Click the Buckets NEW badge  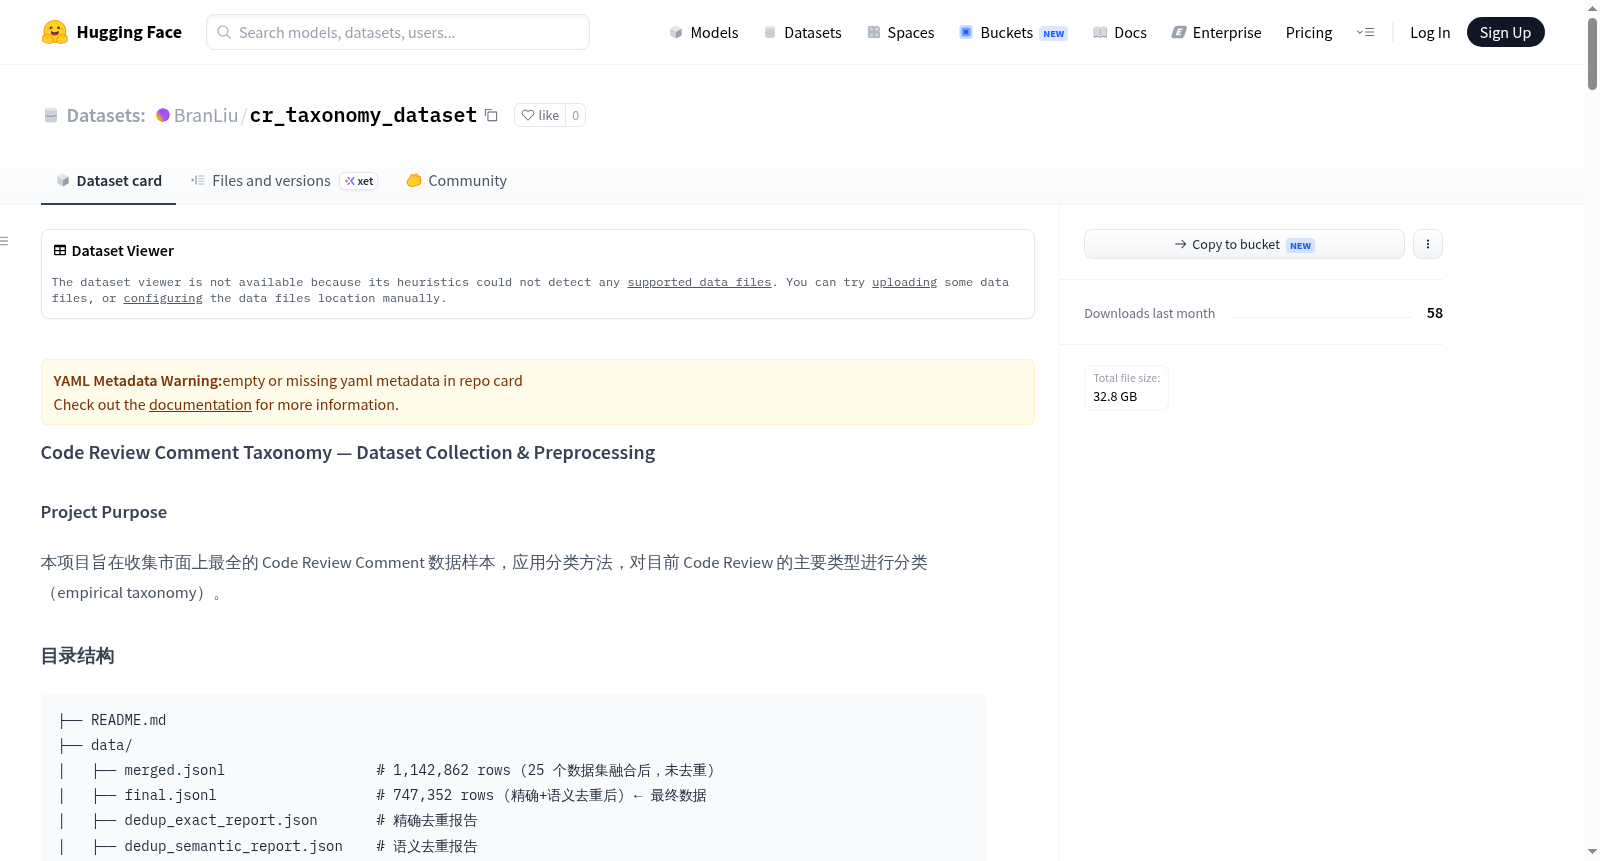[1054, 34]
